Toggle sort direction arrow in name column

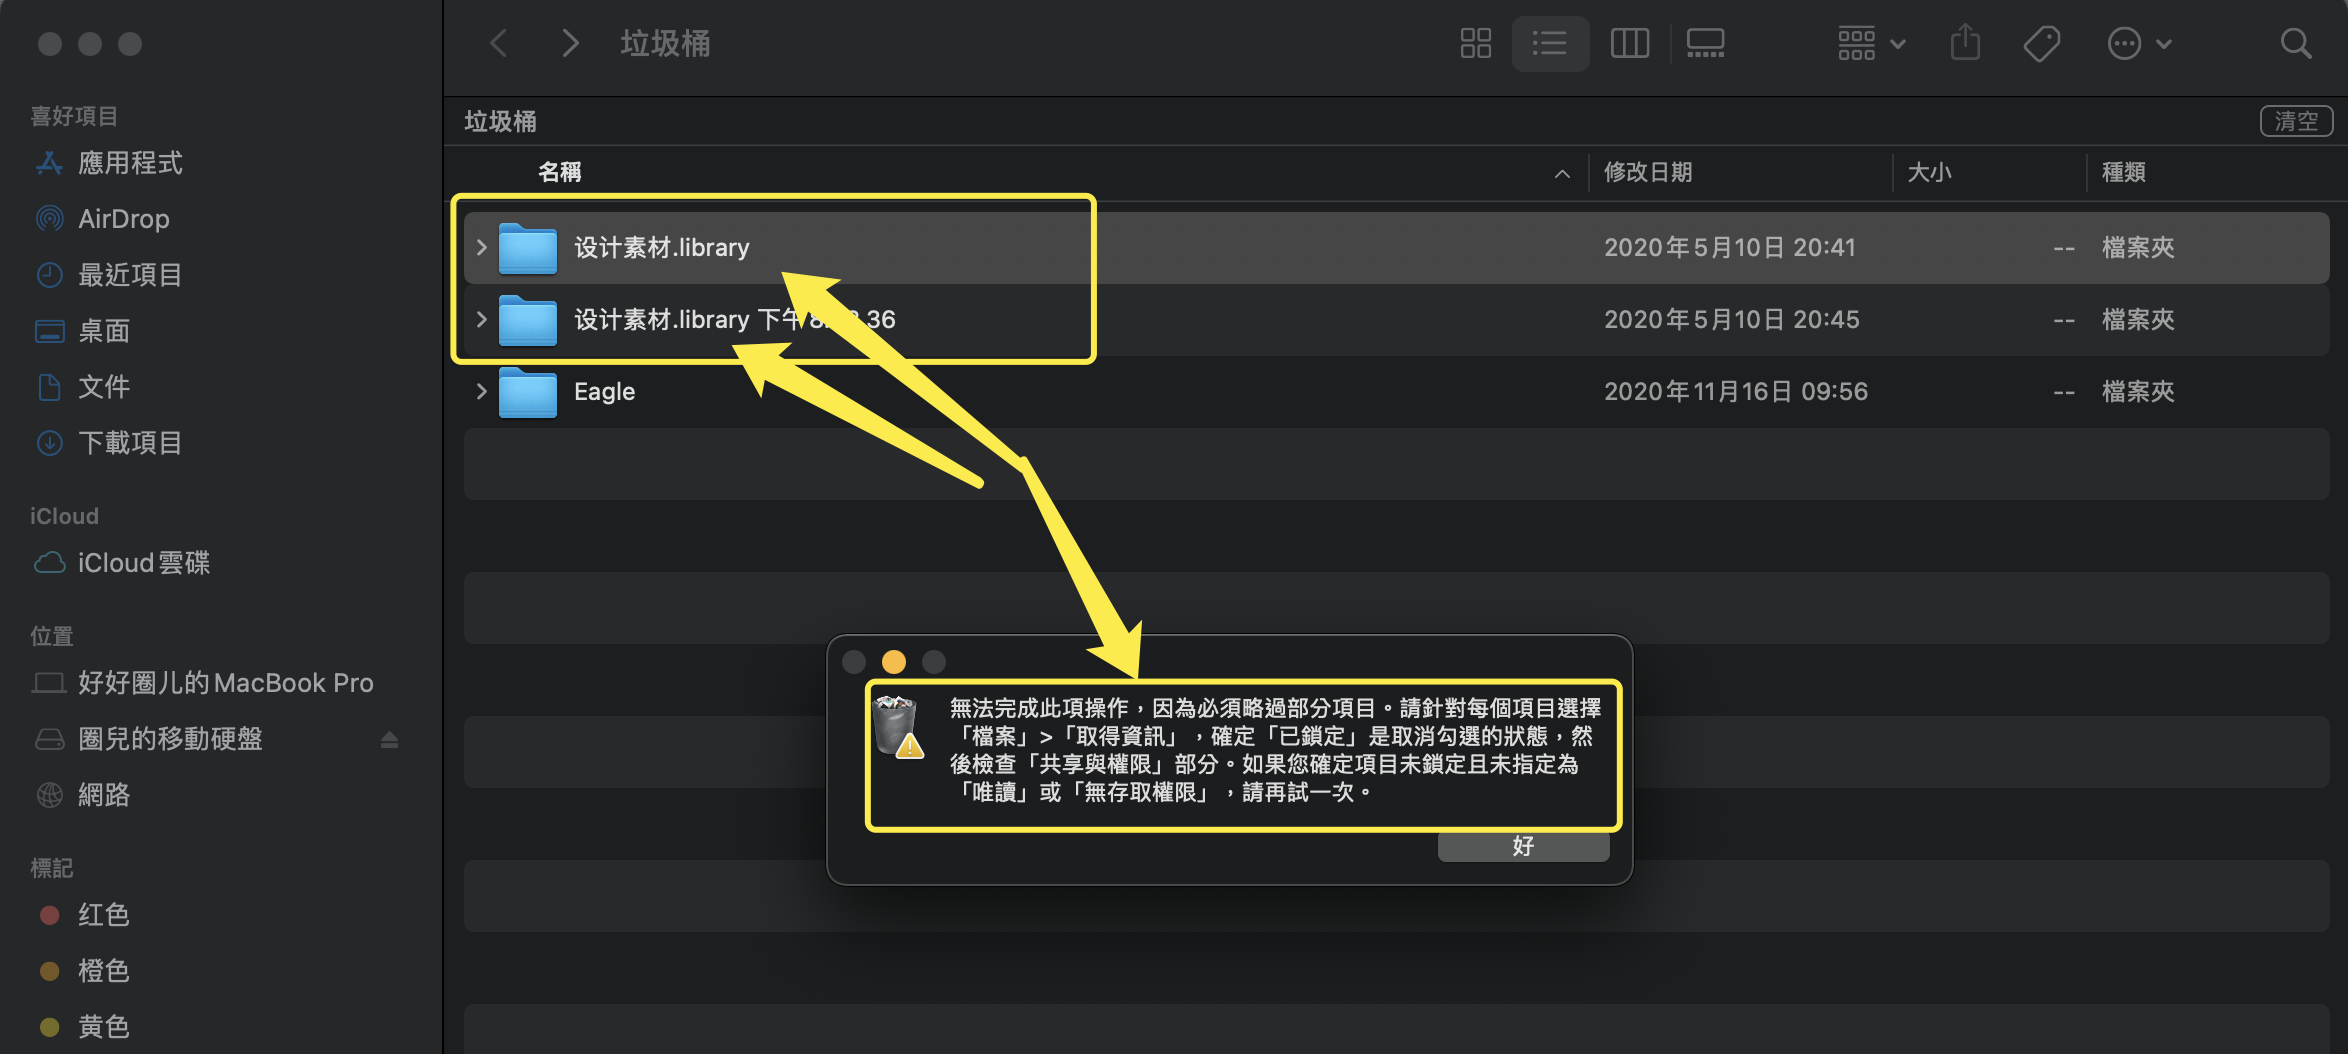point(1562,173)
